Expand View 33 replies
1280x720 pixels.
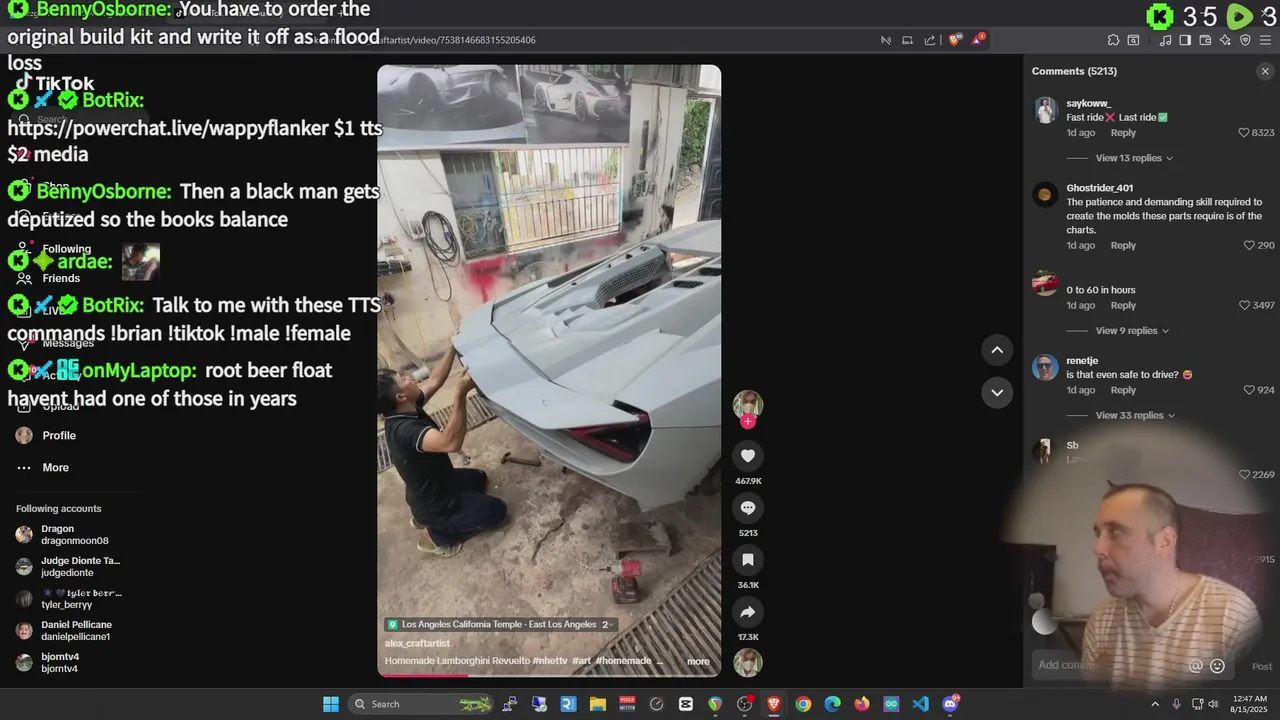(1134, 415)
